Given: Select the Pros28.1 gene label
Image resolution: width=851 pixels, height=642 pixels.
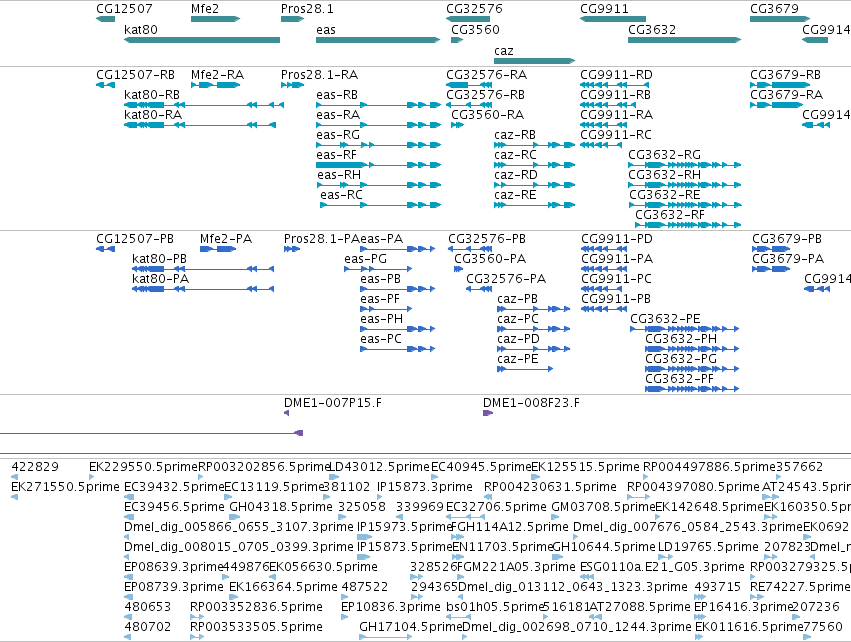Looking at the screenshot, I should coord(307,9).
